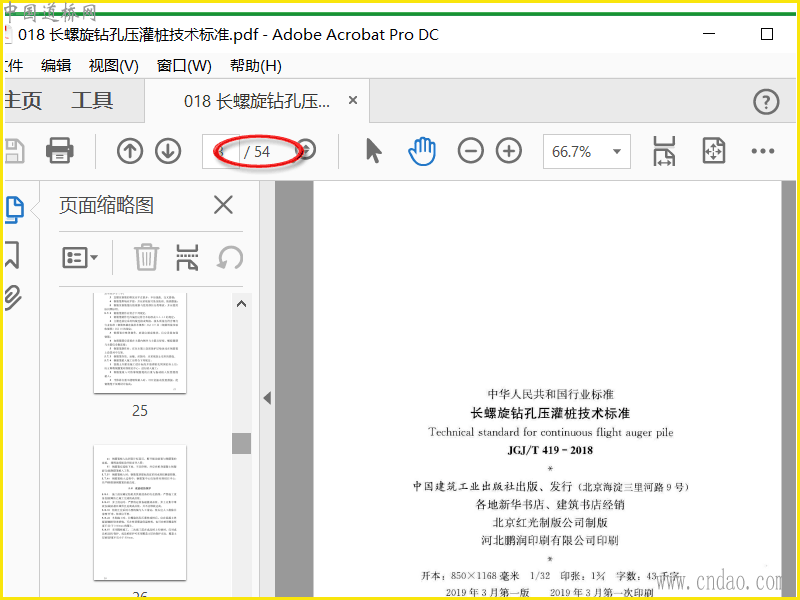Viewport: 800px width, 600px height.
Task: Open more tools ellipsis menu
Action: point(763,151)
